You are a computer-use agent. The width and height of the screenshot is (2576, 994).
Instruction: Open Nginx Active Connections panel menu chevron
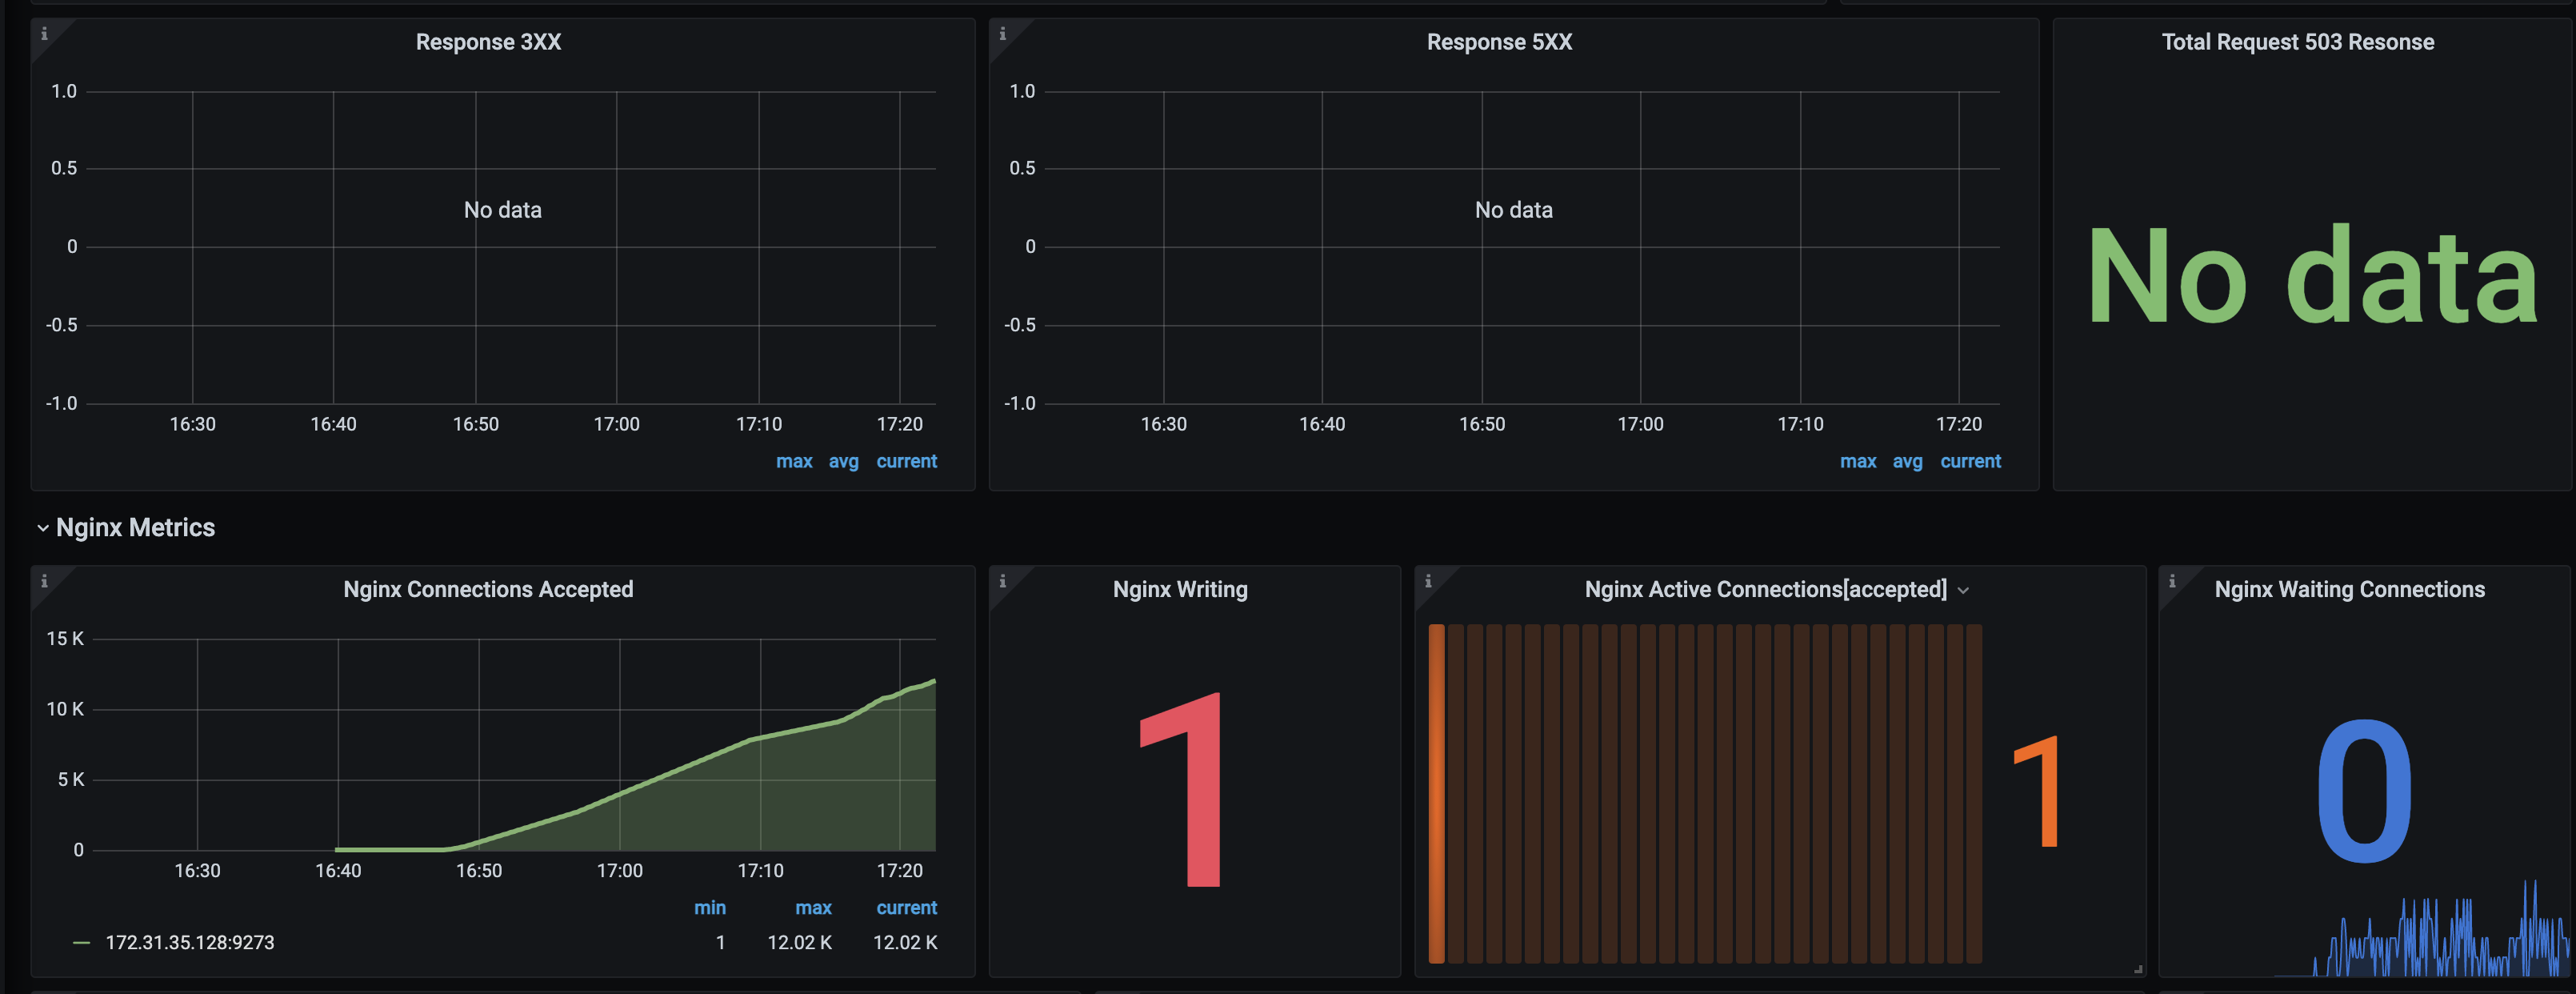click(1963, 591)
